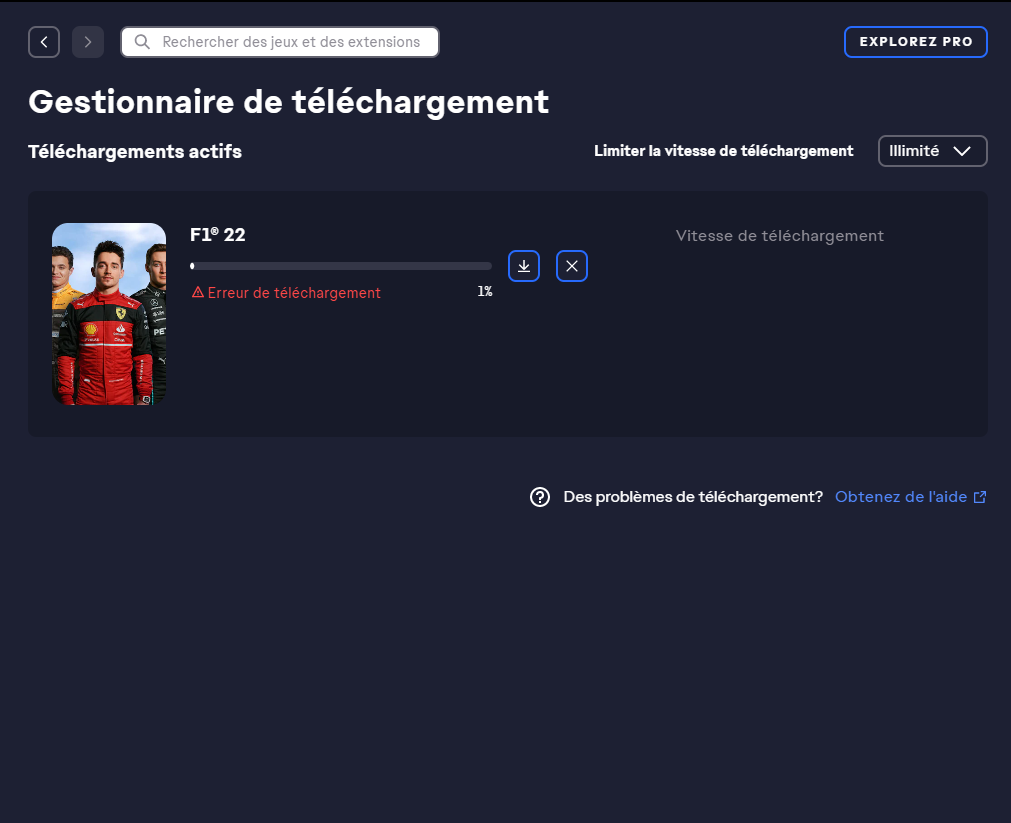Click the F1 22 download progress bar
Image resolution: width=1011 pixels, height=823 pixels.
coord(341,266)
